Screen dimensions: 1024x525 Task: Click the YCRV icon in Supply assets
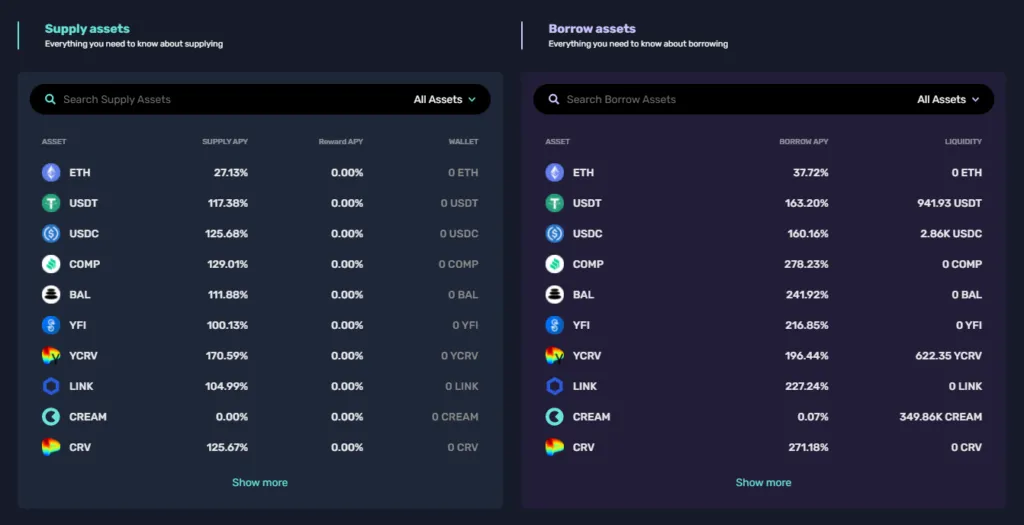(51, 356)
